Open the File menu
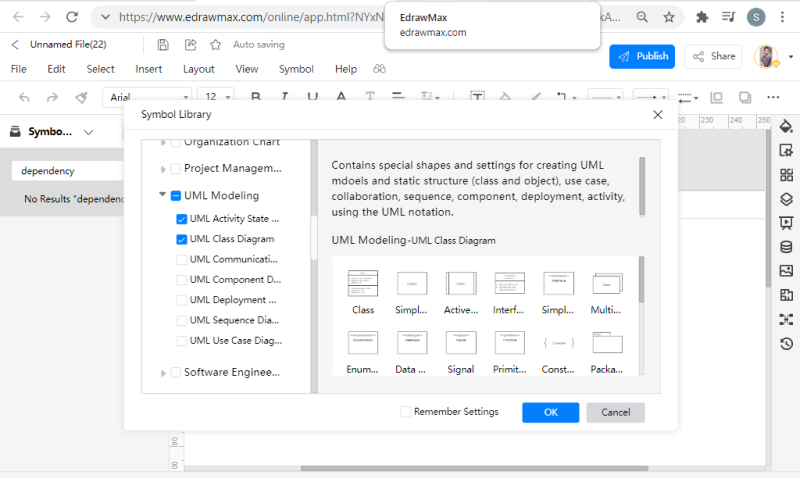800x479 pixels. tap(18, 69)
